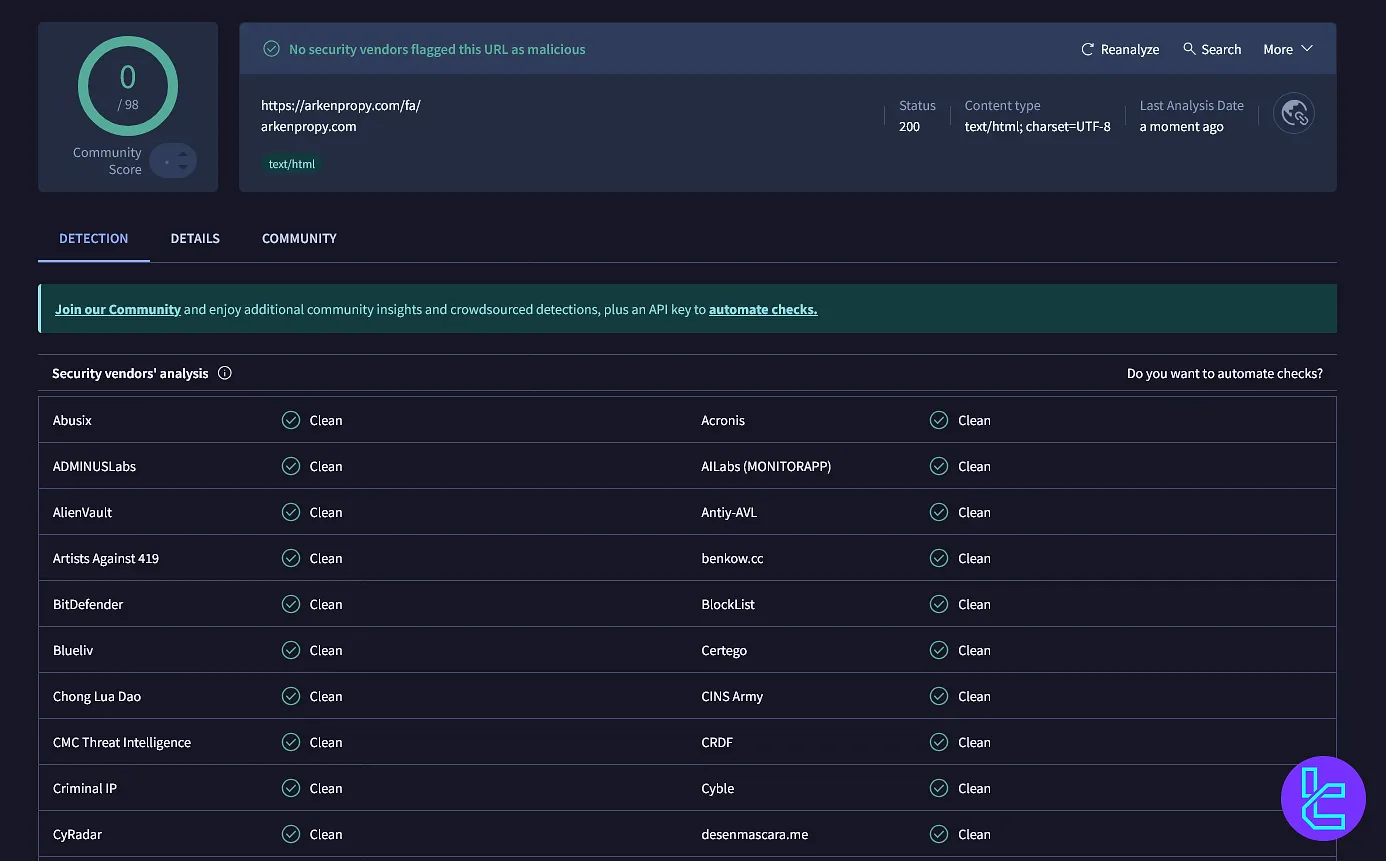Click the Clean checkmark icon next to Abusix
Viewport: 1386px width, 861px height.
click(291, 419)
